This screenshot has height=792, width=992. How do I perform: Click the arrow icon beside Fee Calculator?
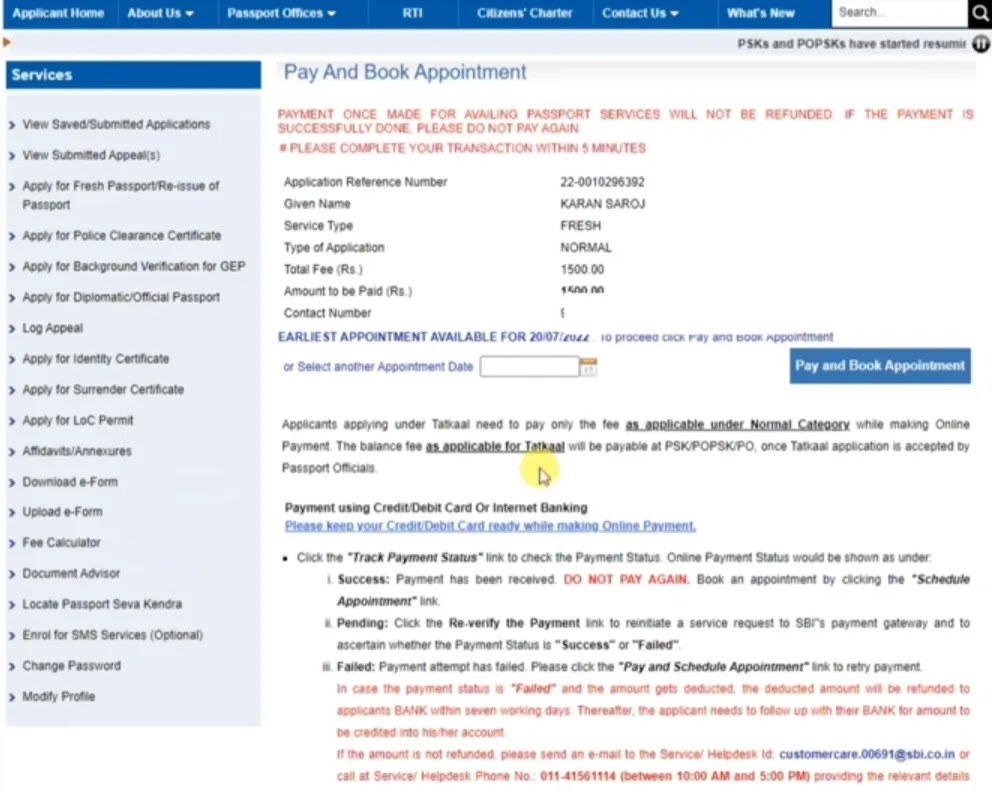pos(12,543)
